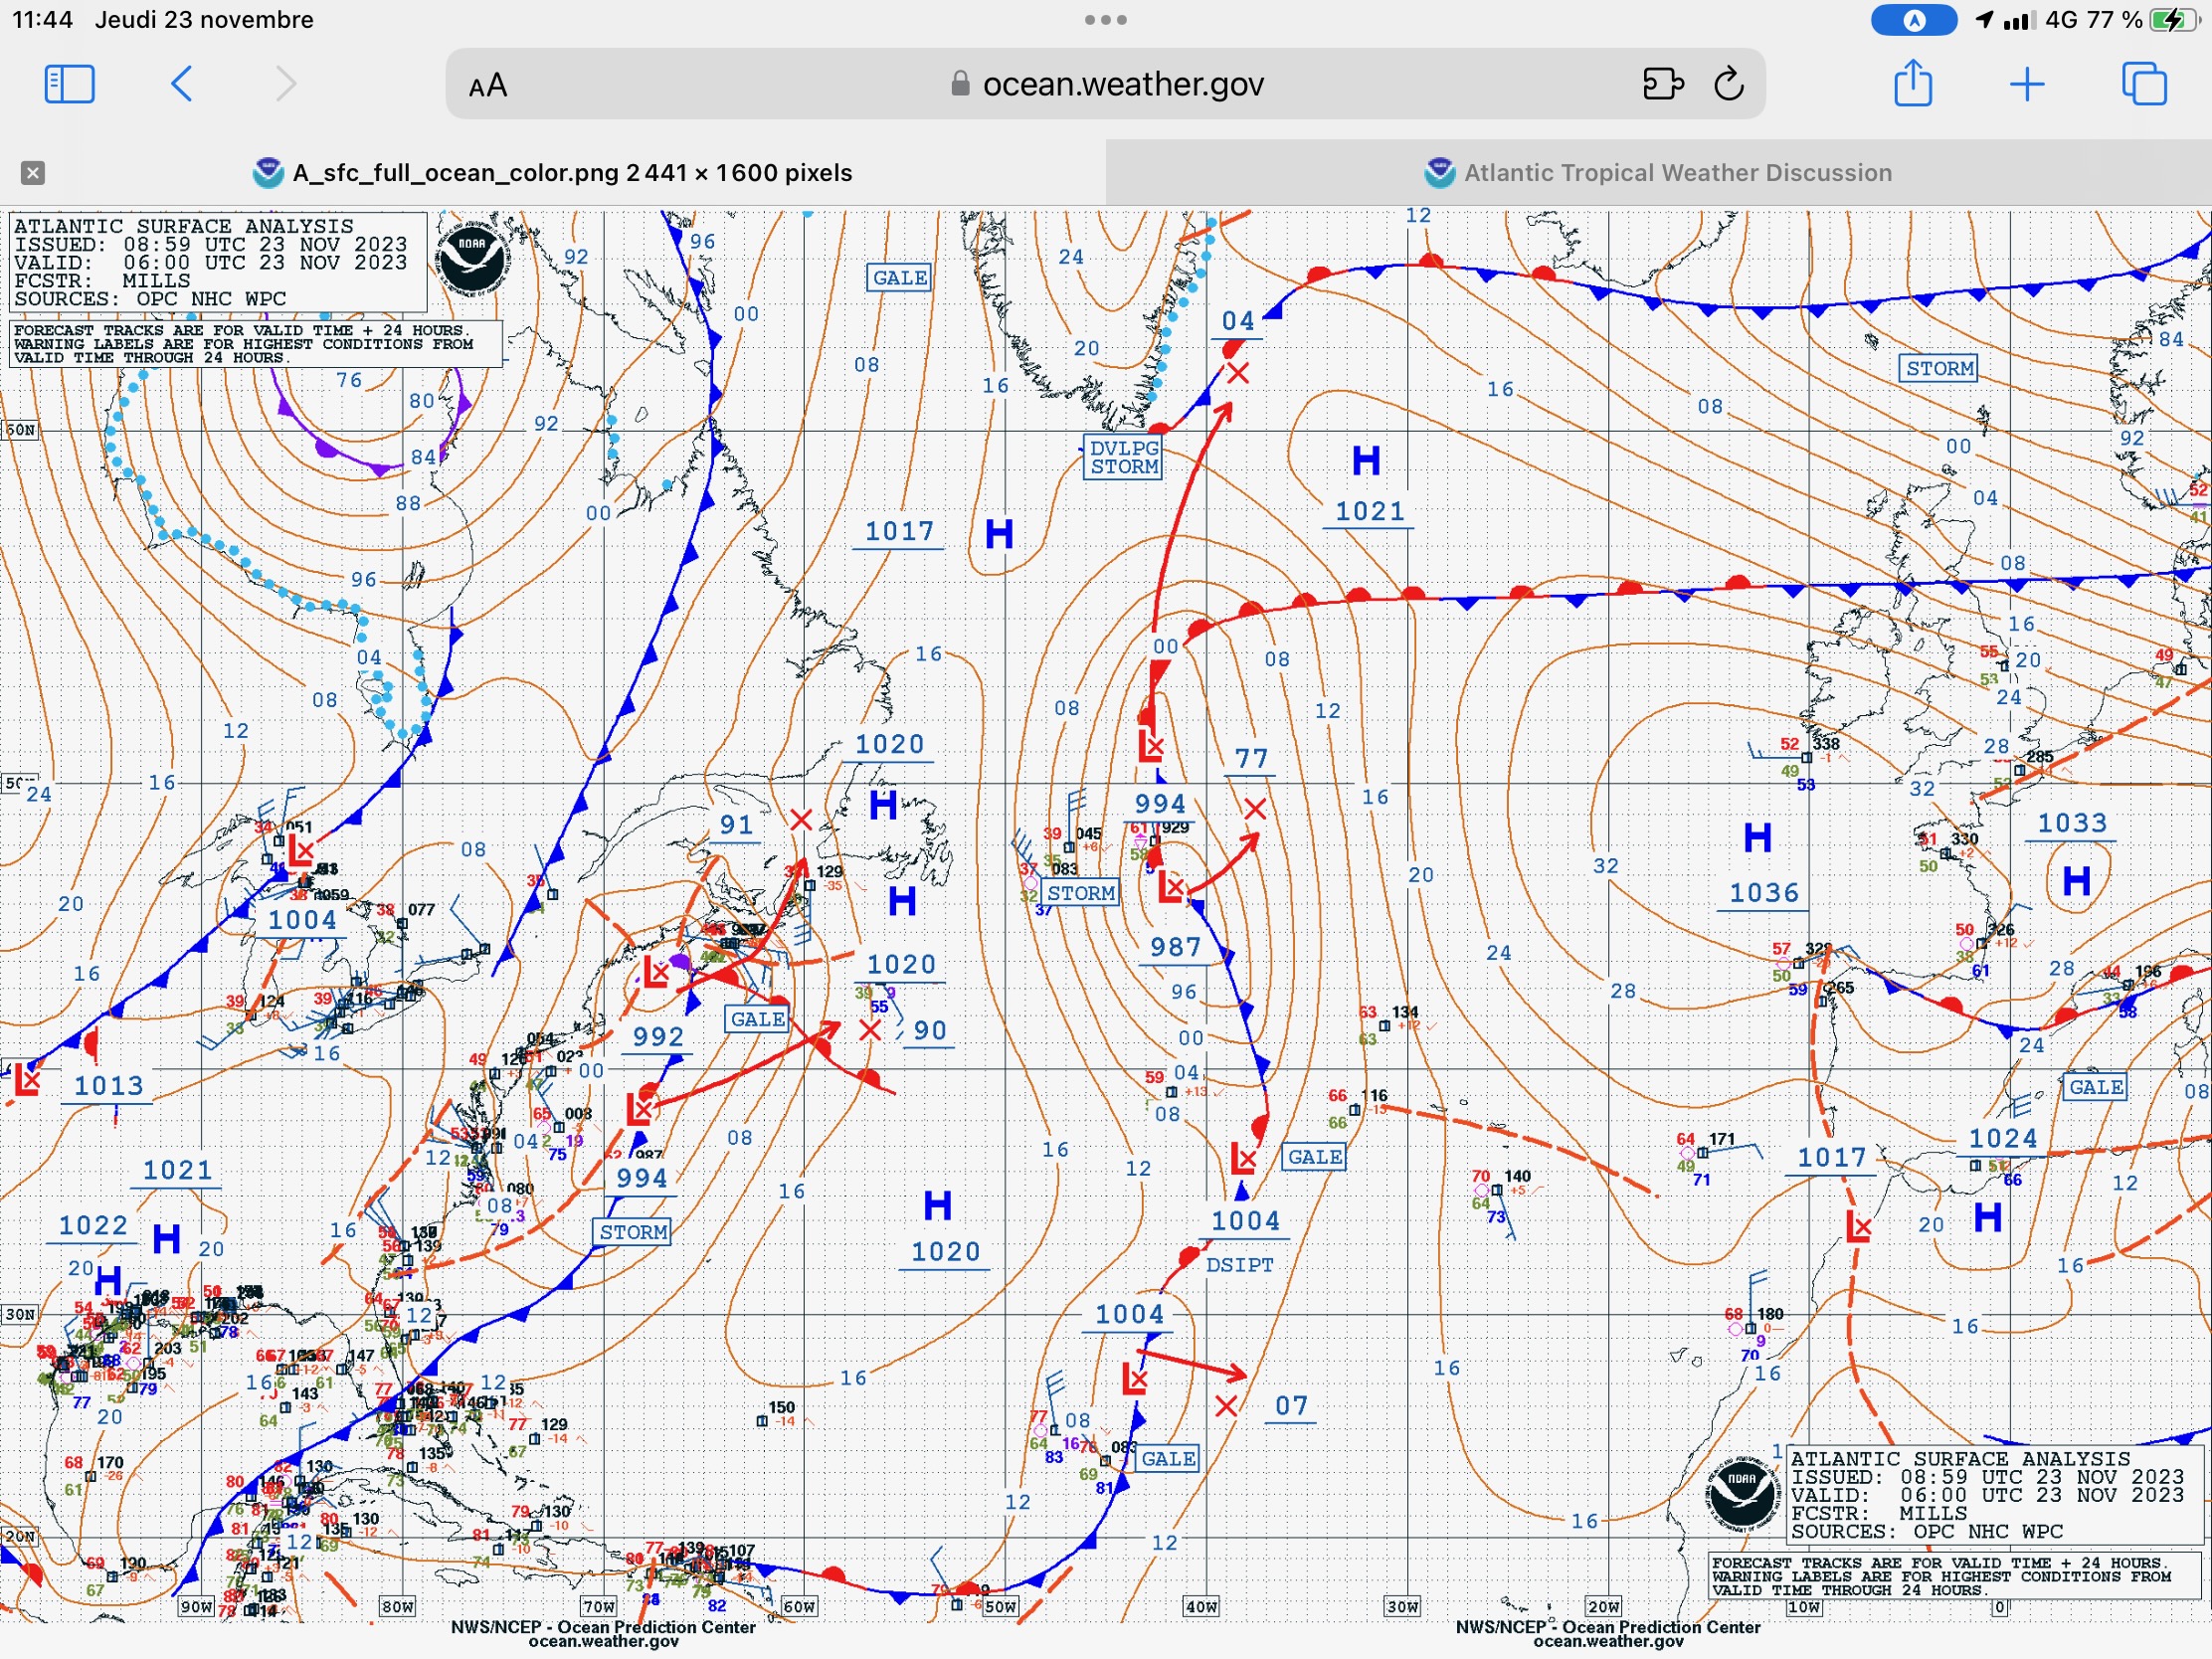Tap the forward navigation arrow

pos(286,84)
